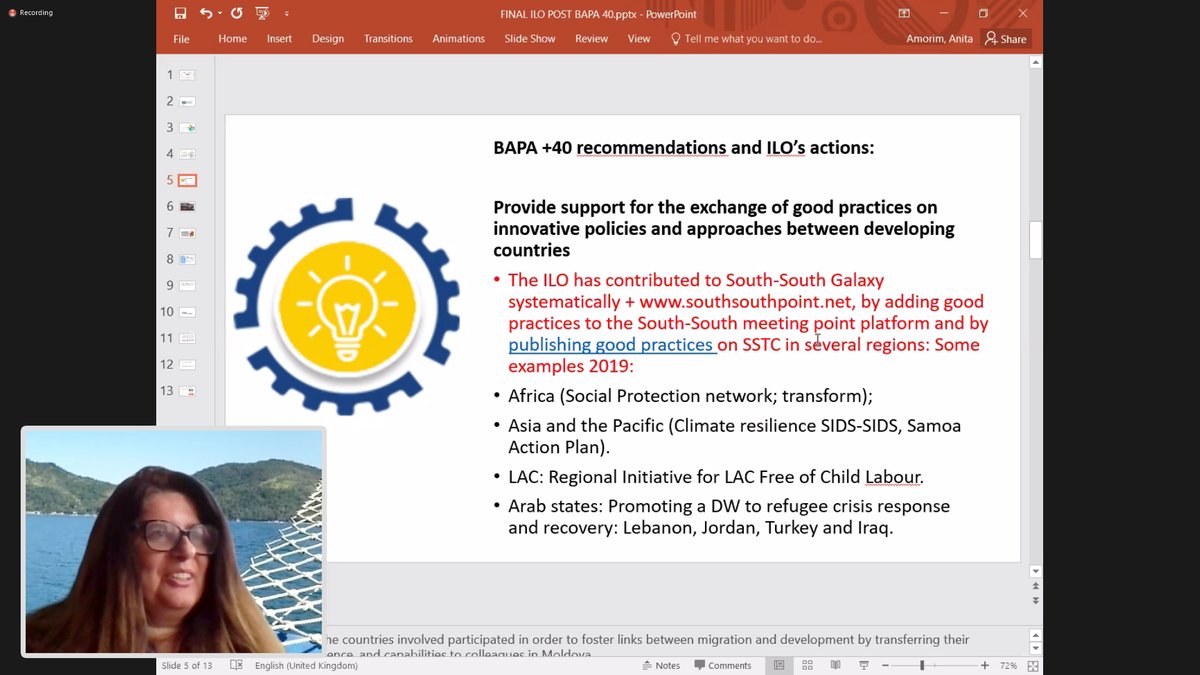1200x675 pixels.
Task: Select slide 1 thumbnail
Action: coord(187,75)
